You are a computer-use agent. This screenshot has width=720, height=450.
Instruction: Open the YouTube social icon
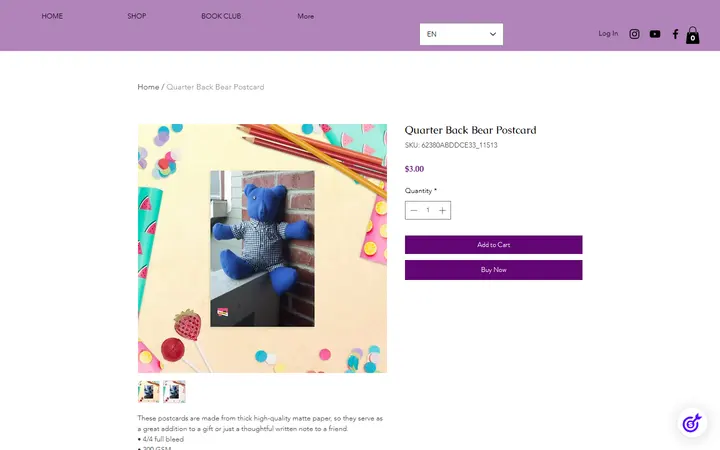(655, 34)
